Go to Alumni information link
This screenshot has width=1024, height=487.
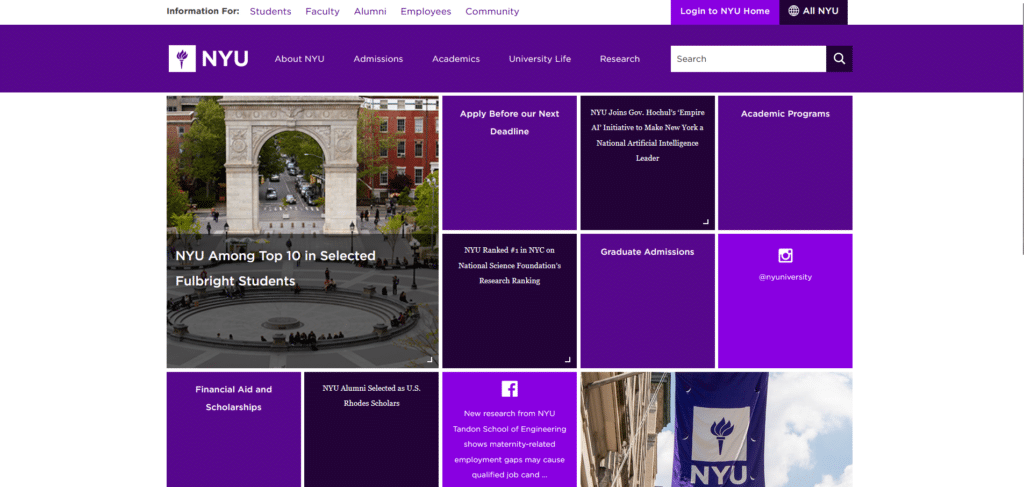(x=370, y=11)
